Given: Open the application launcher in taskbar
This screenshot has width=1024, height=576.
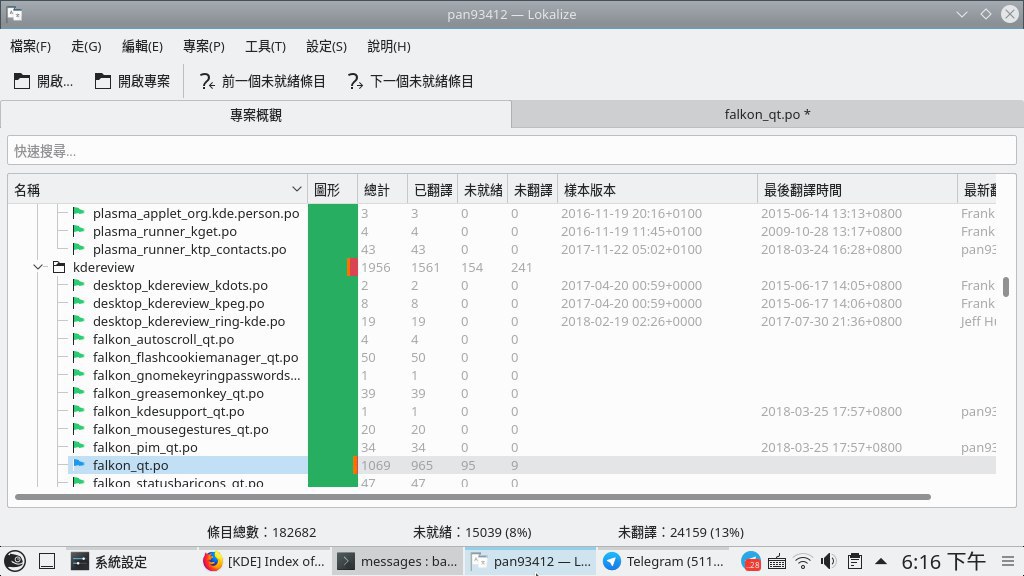Looking at the screenshot, I should click(14, 561).
